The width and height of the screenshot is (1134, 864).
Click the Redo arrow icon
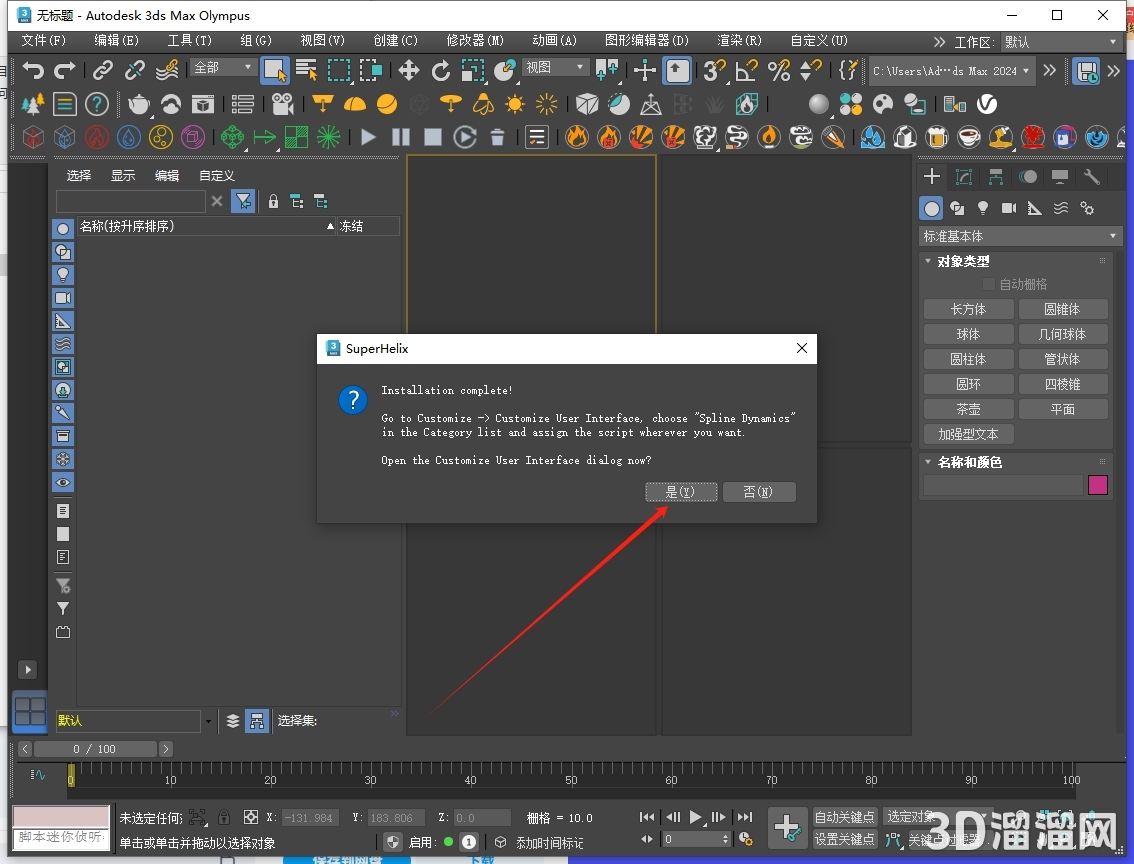pyautogui.click(x=65, y=70)
